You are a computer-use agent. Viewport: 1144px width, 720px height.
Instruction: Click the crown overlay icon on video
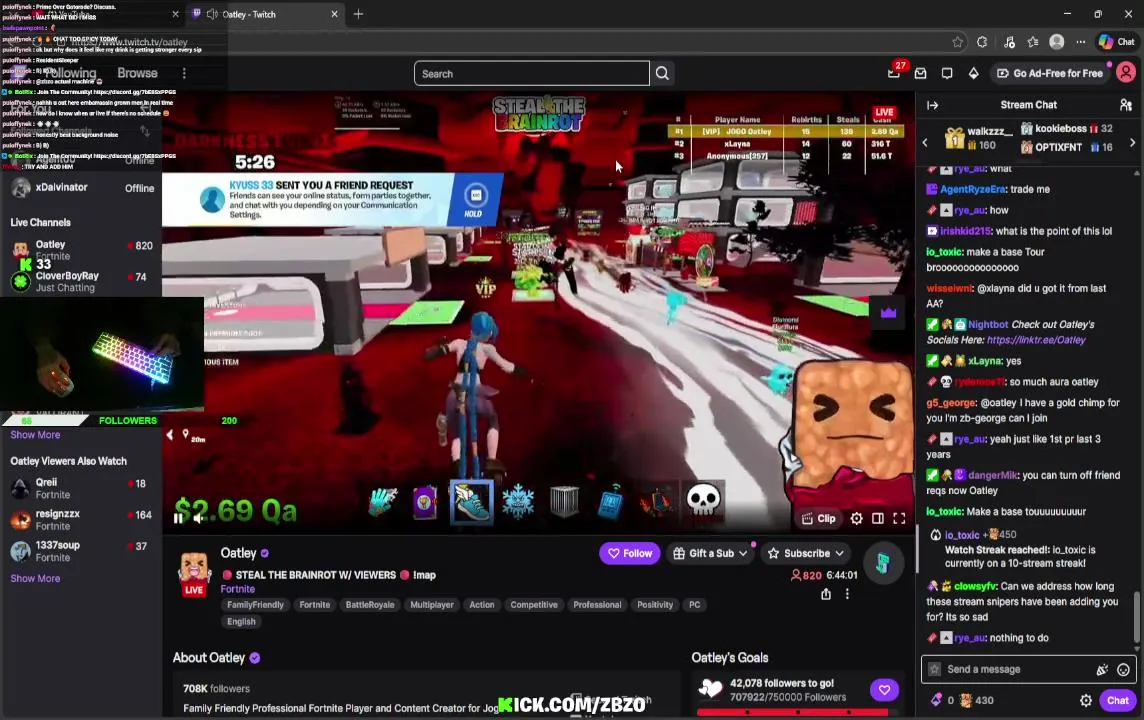pyautogui.click(x=888, y=313)
